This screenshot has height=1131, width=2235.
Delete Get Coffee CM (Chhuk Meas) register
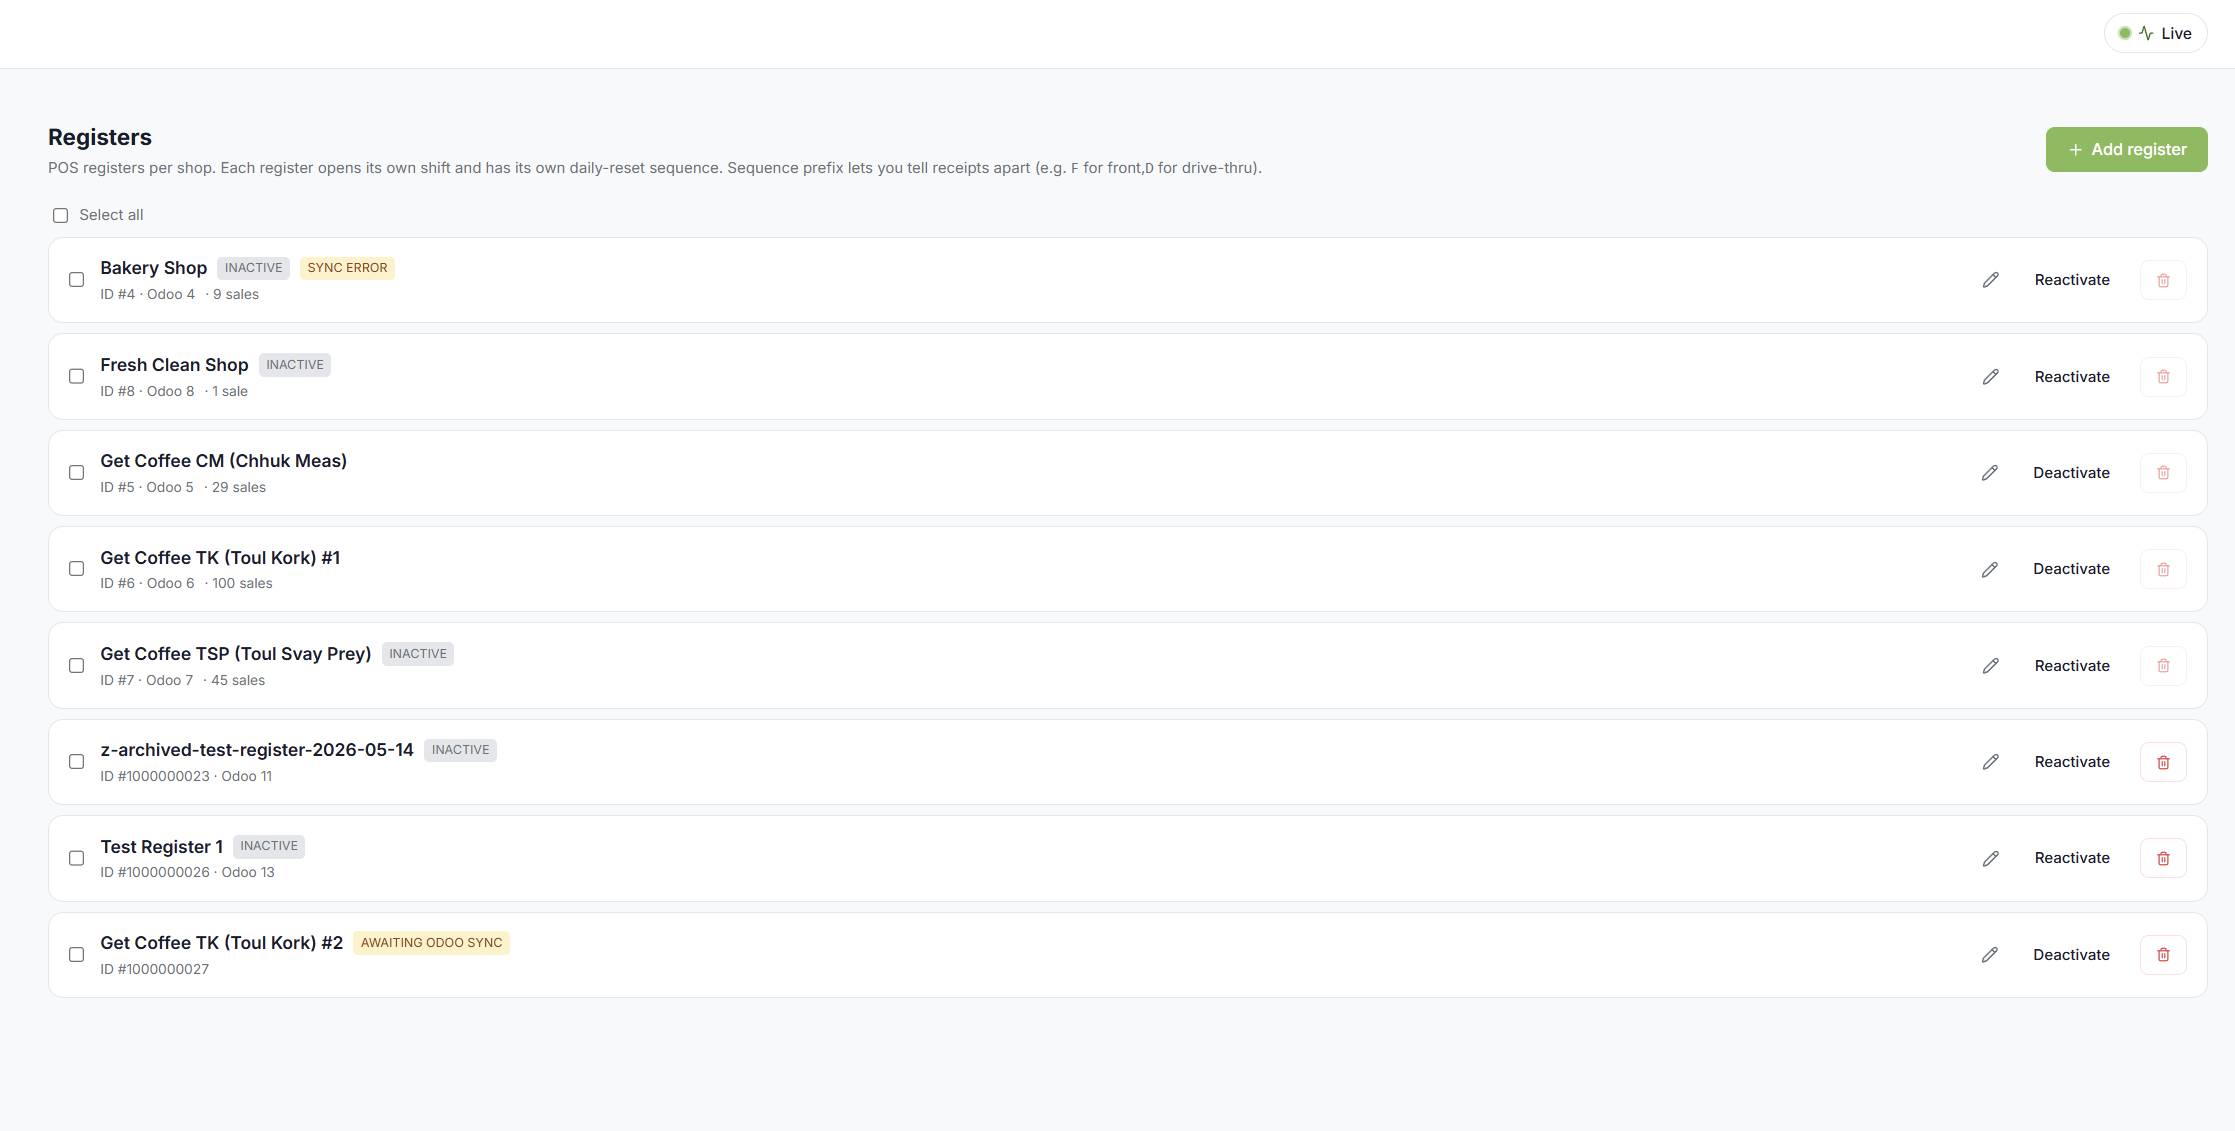click(2163, 473)
